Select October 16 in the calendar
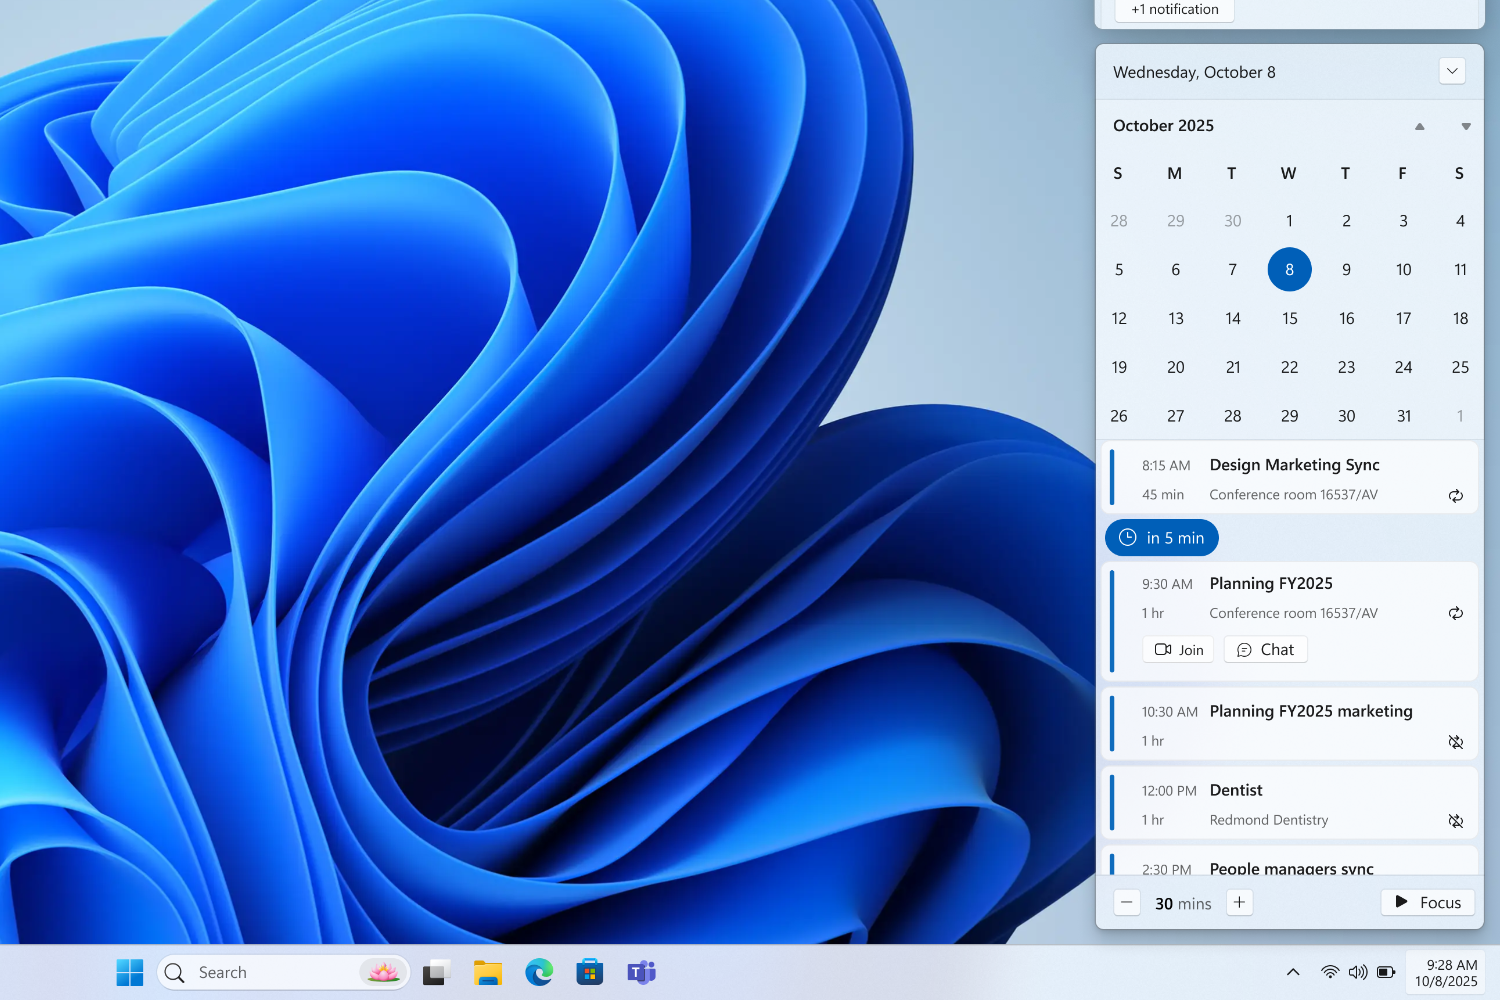Viewport: 1500px width, 1000px height. point(1347,319)
